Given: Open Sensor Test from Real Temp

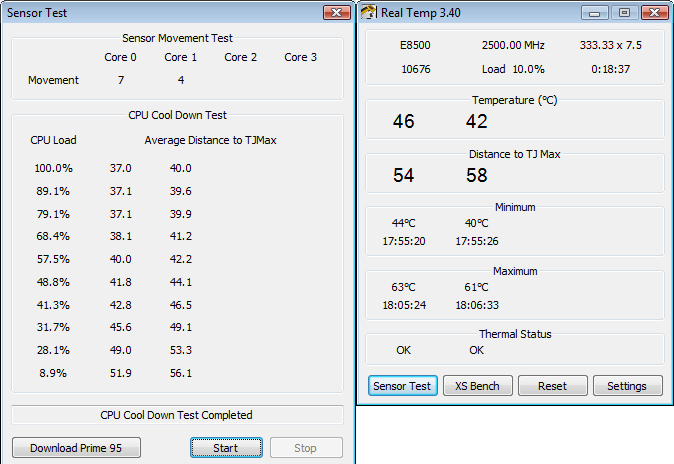Looking at the screenshot, I should pos(402,386).
